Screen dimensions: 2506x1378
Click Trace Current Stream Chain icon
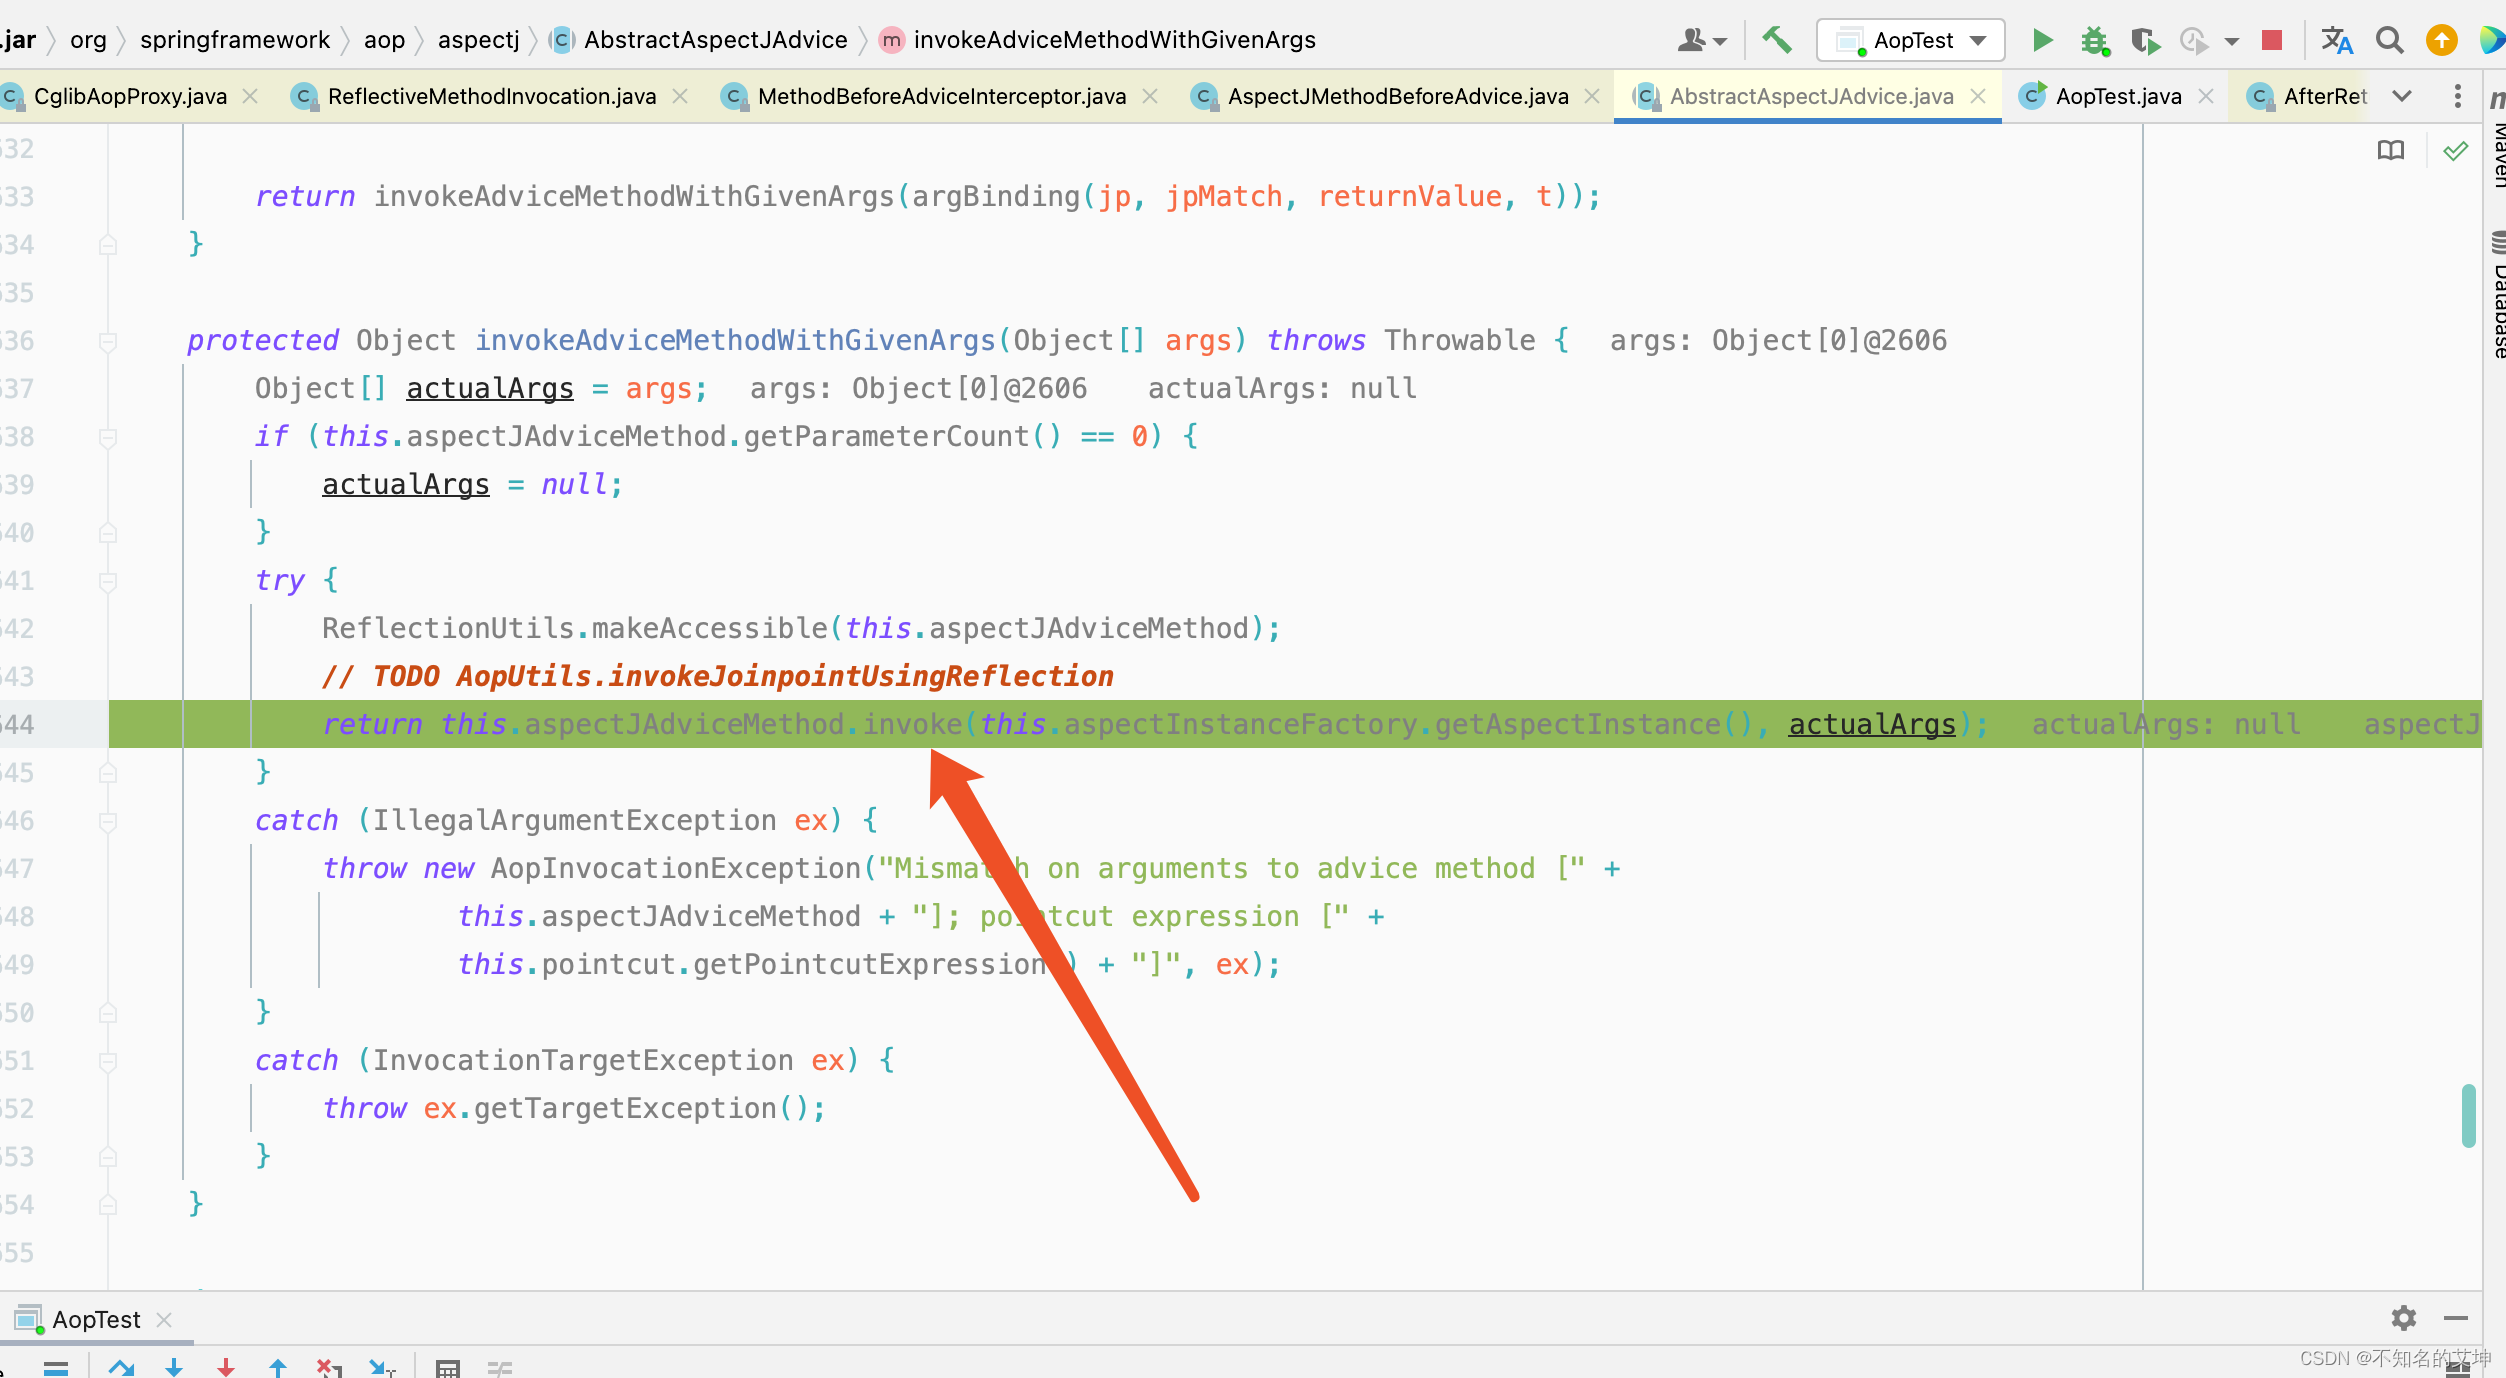click(x=500, y=1367)
